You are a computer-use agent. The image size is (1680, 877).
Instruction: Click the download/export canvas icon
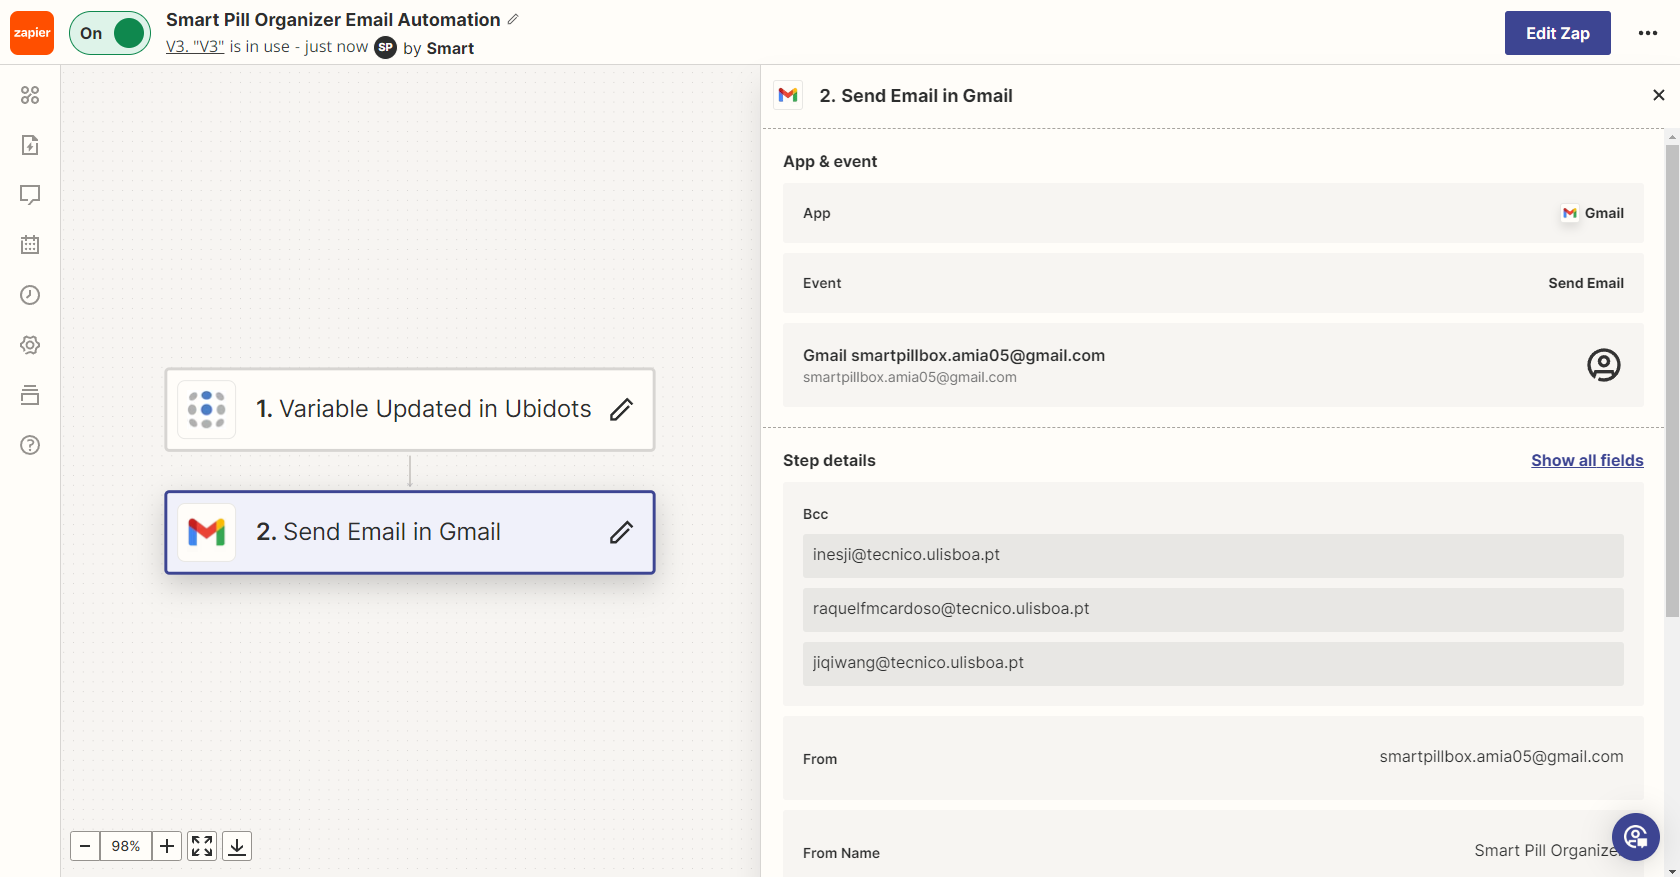[237, 846]
